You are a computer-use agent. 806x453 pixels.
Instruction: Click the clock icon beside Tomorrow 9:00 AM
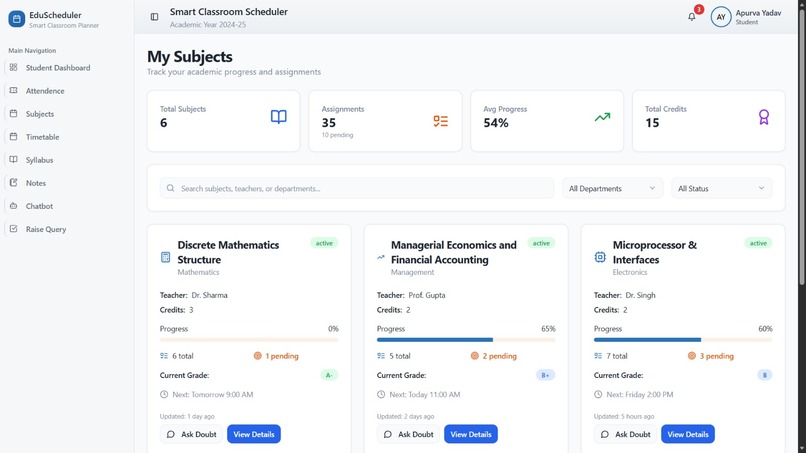pos(164,394)
